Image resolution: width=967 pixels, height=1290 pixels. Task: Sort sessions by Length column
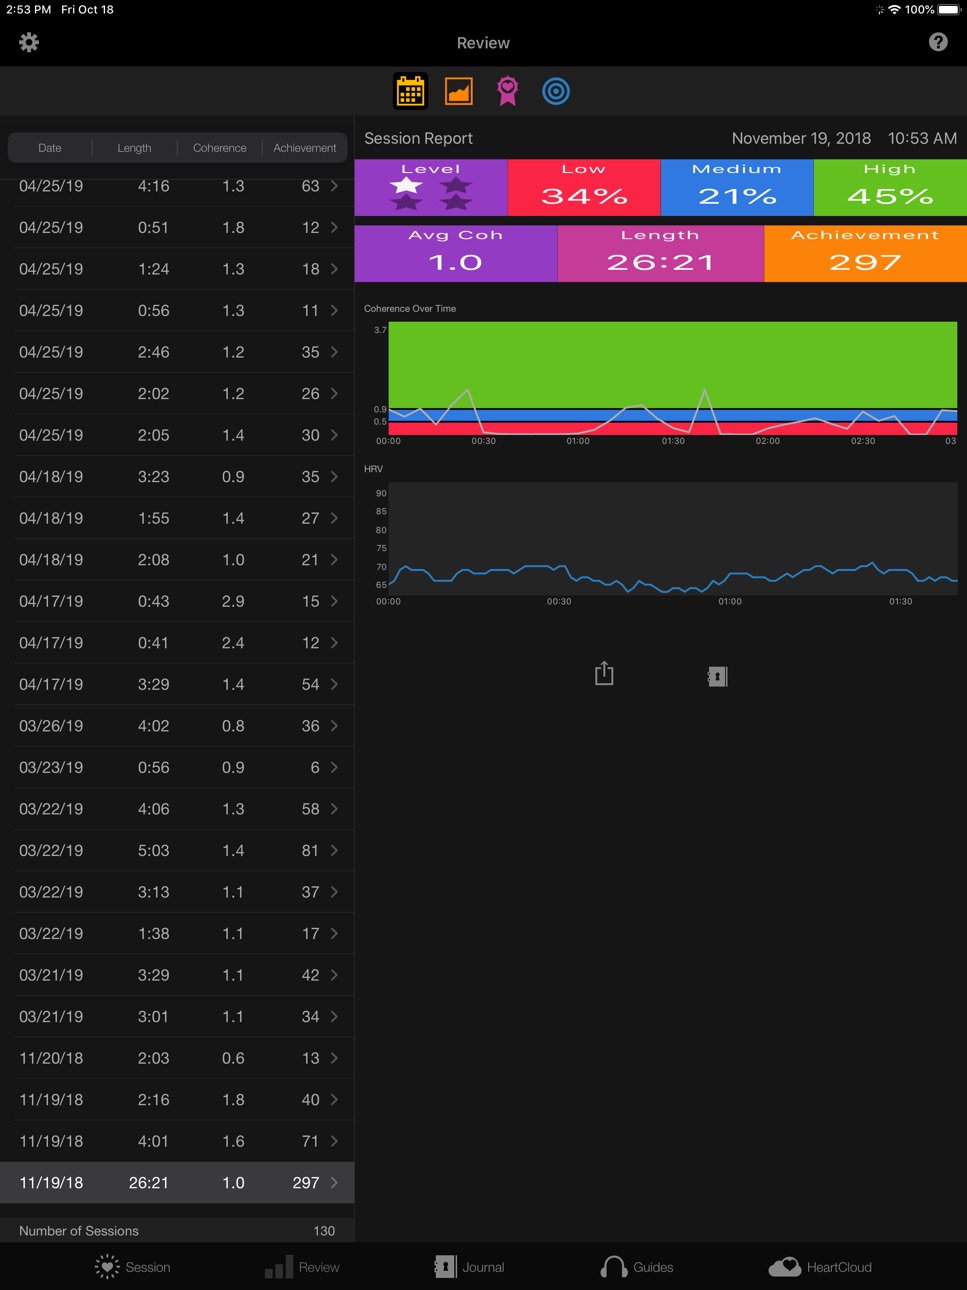135,148
